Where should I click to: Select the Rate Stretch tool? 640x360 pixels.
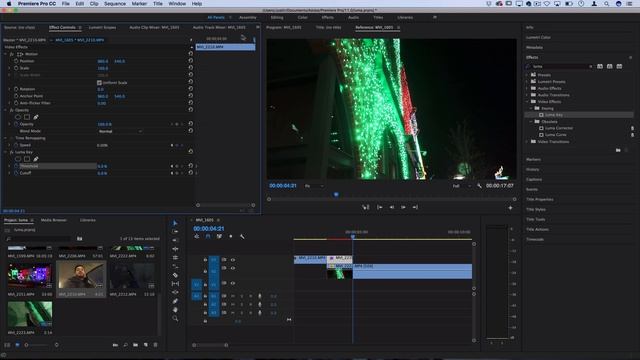coord(175,258)
